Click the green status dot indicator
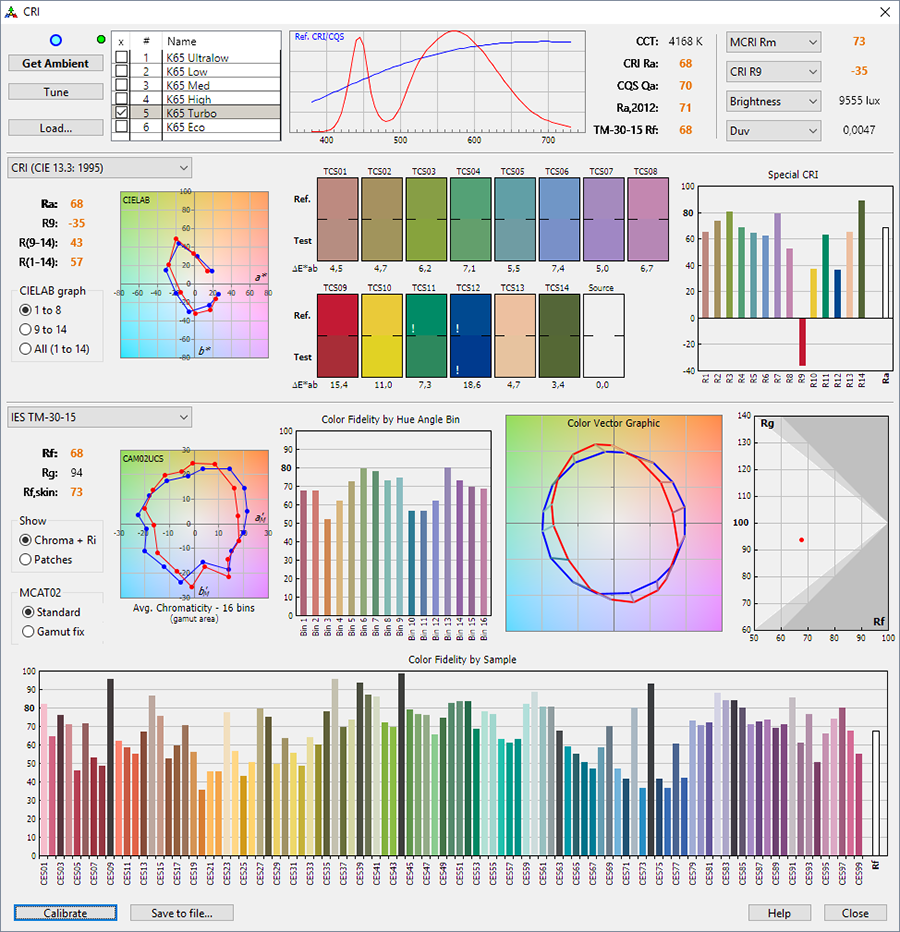The image size is (900, 932). pos(100,39)
